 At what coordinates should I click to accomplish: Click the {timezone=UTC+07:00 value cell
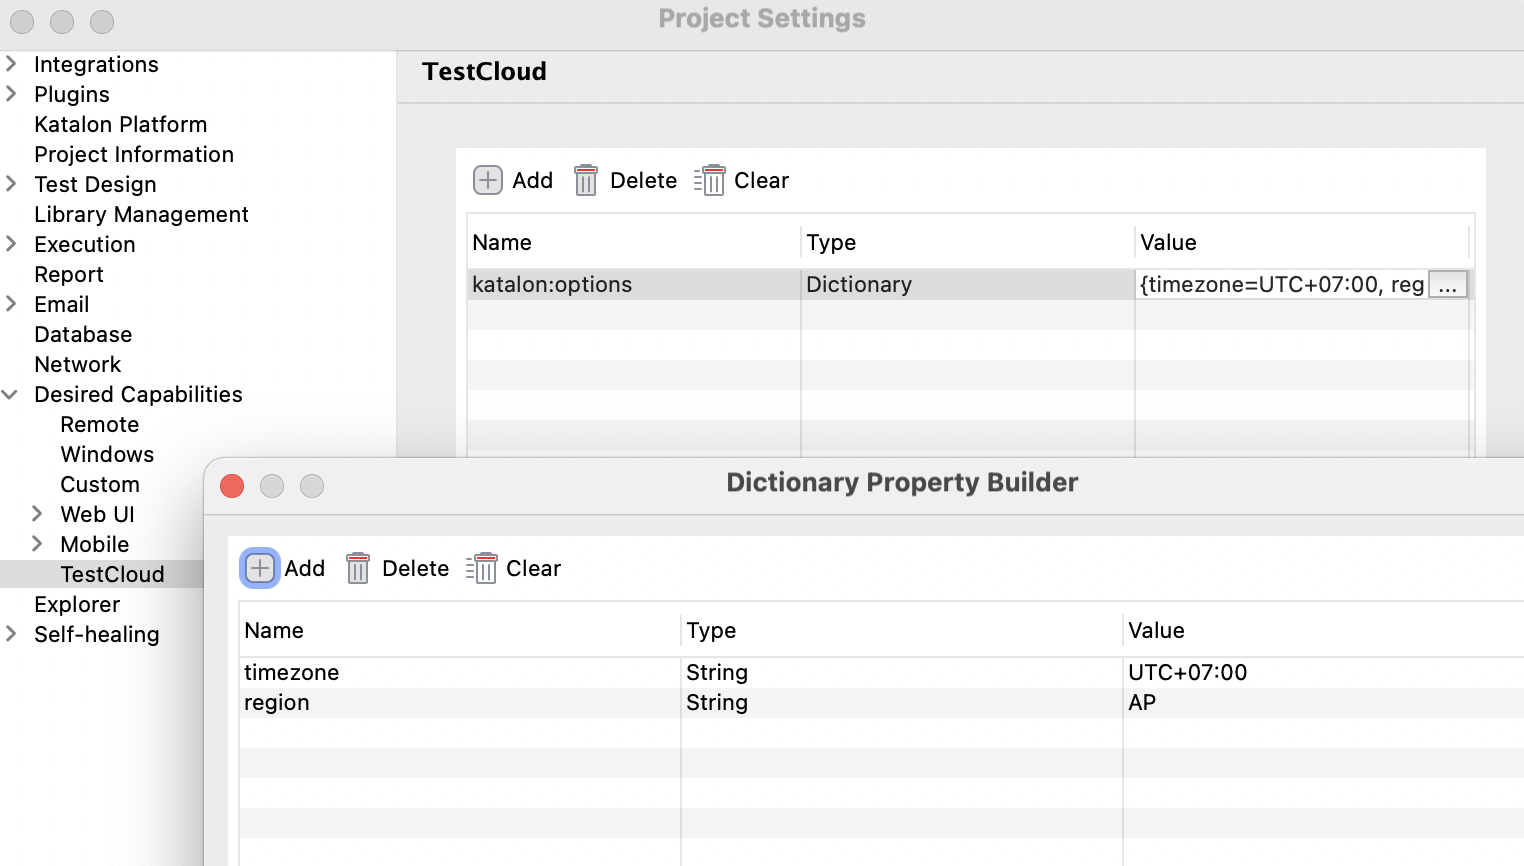click(1282, 284)
